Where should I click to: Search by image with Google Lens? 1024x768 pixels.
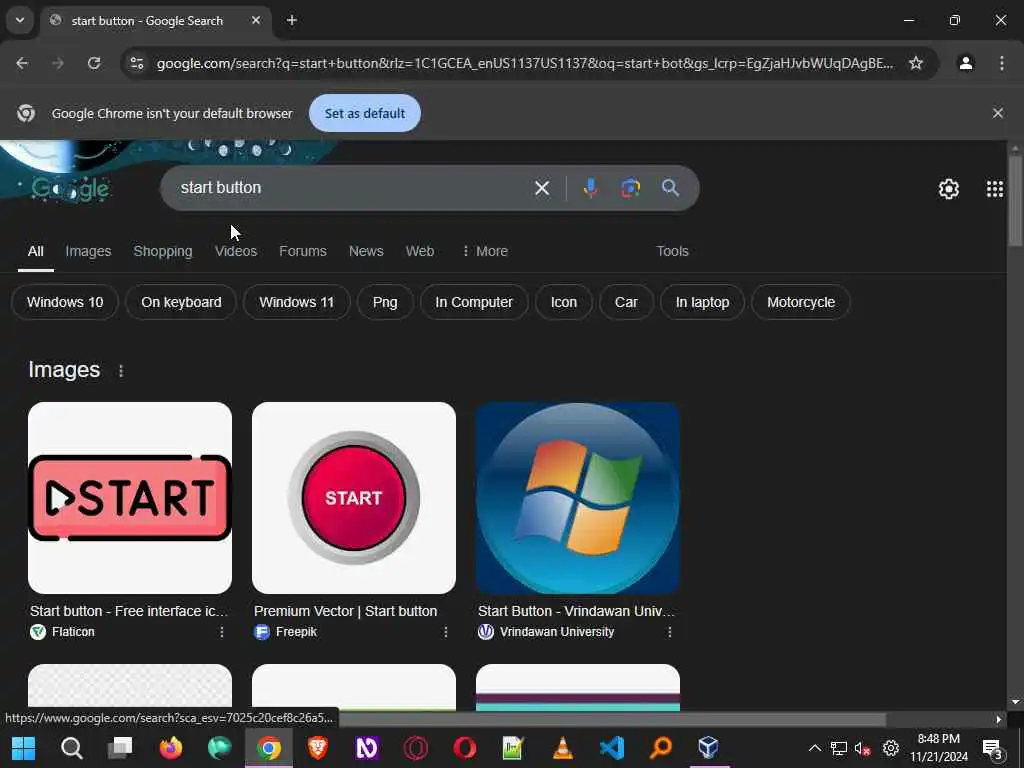[630, 188]
